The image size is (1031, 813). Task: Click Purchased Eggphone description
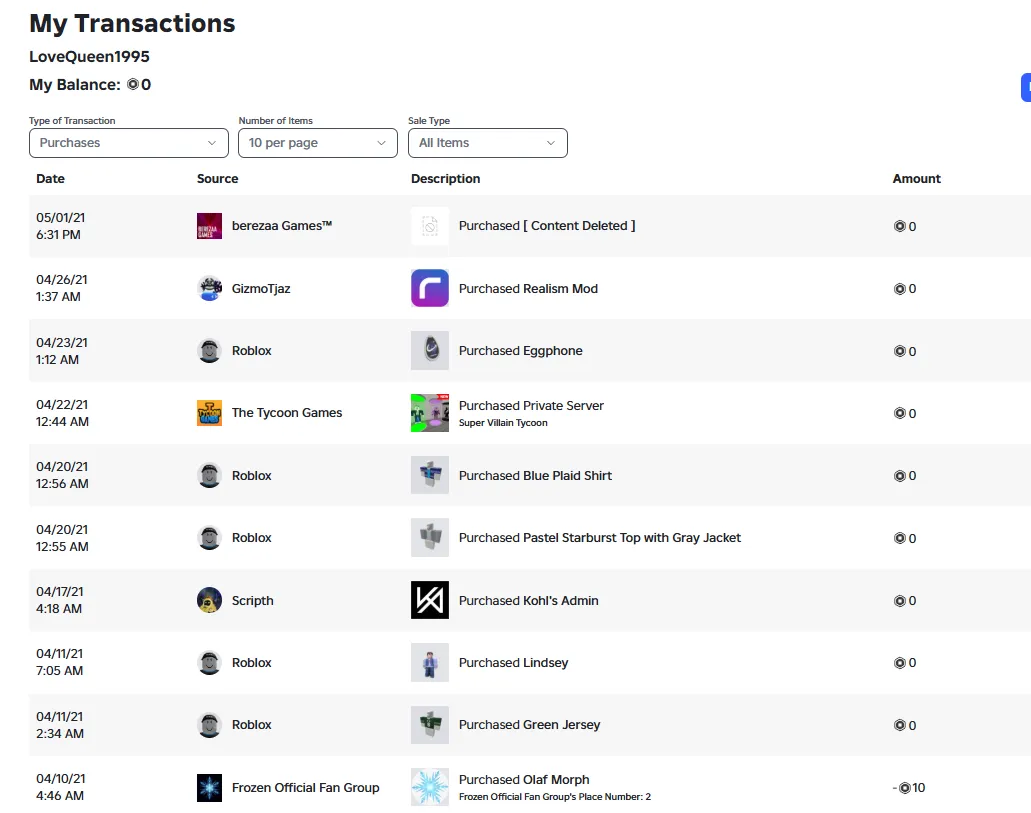(521, 351)
